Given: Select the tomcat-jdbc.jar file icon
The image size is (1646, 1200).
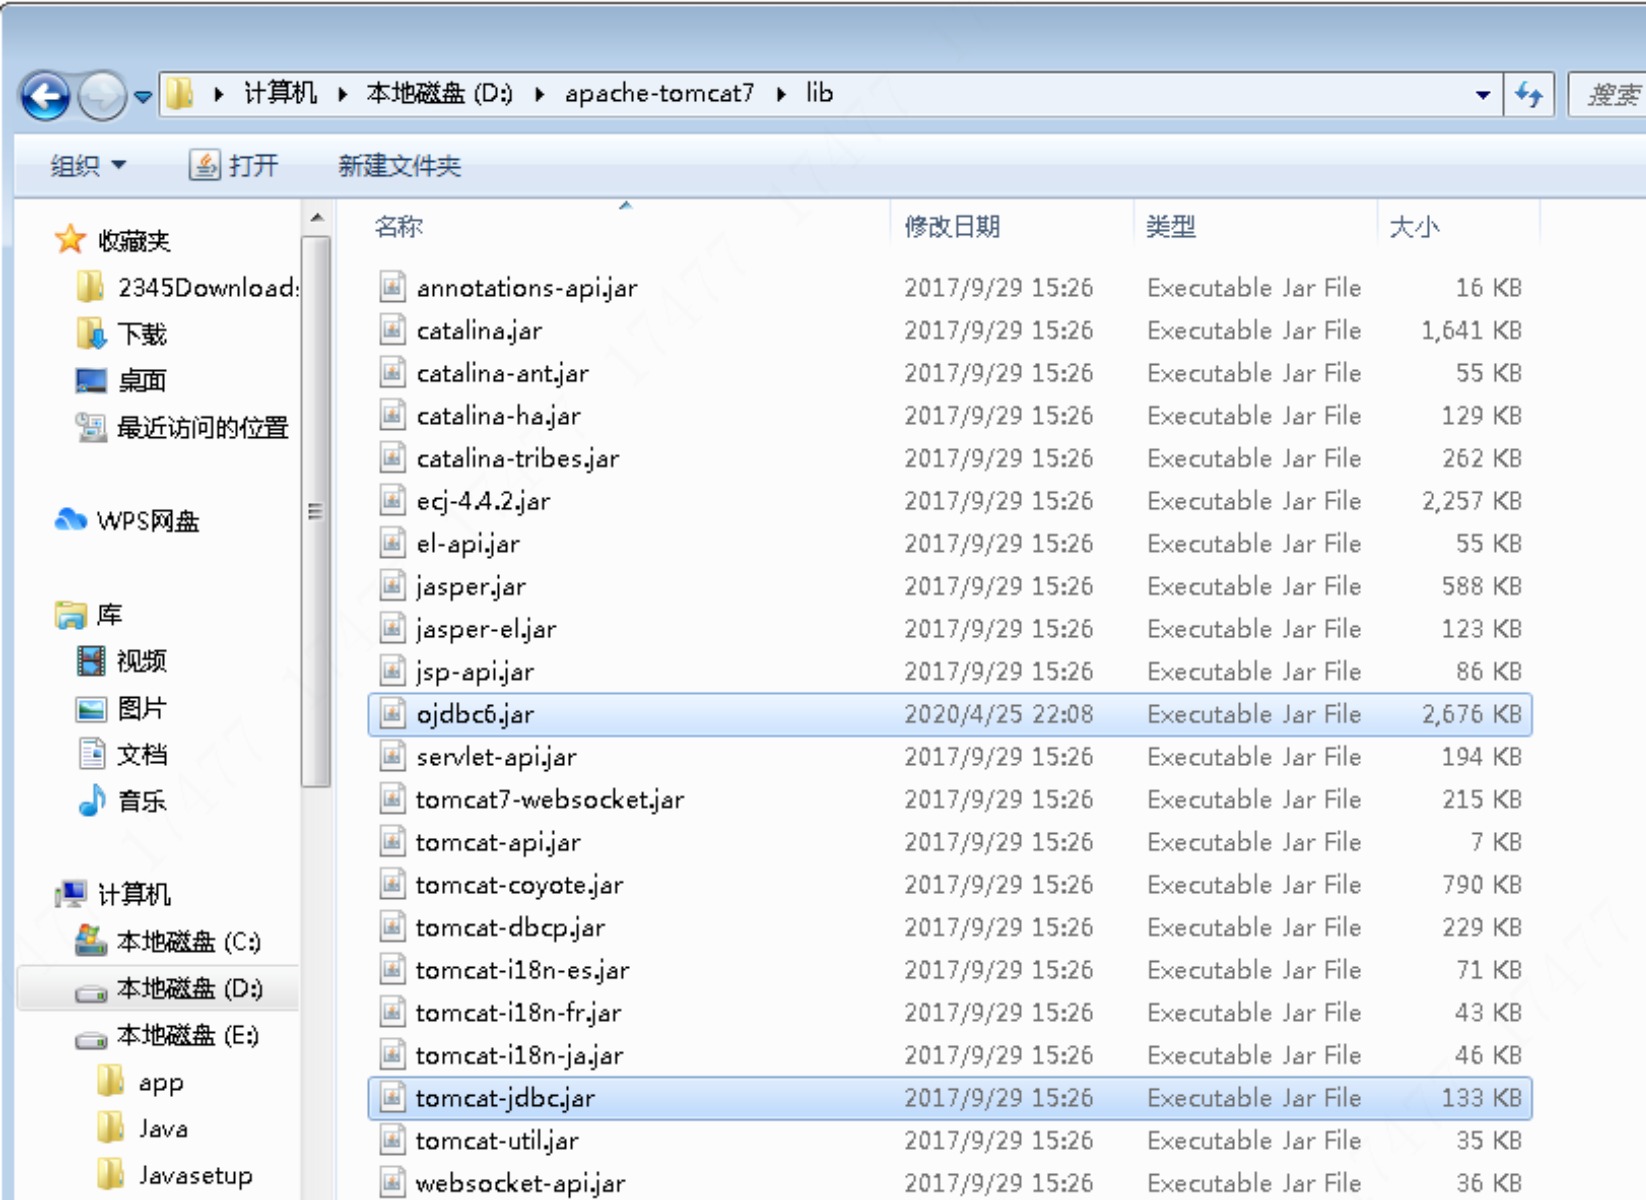Looking at the screenshot, I should click(x=392, y=1098).
